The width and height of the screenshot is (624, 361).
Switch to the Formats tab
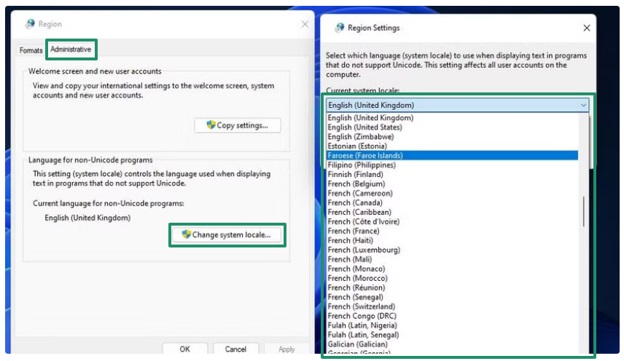[x=31, y=50]
